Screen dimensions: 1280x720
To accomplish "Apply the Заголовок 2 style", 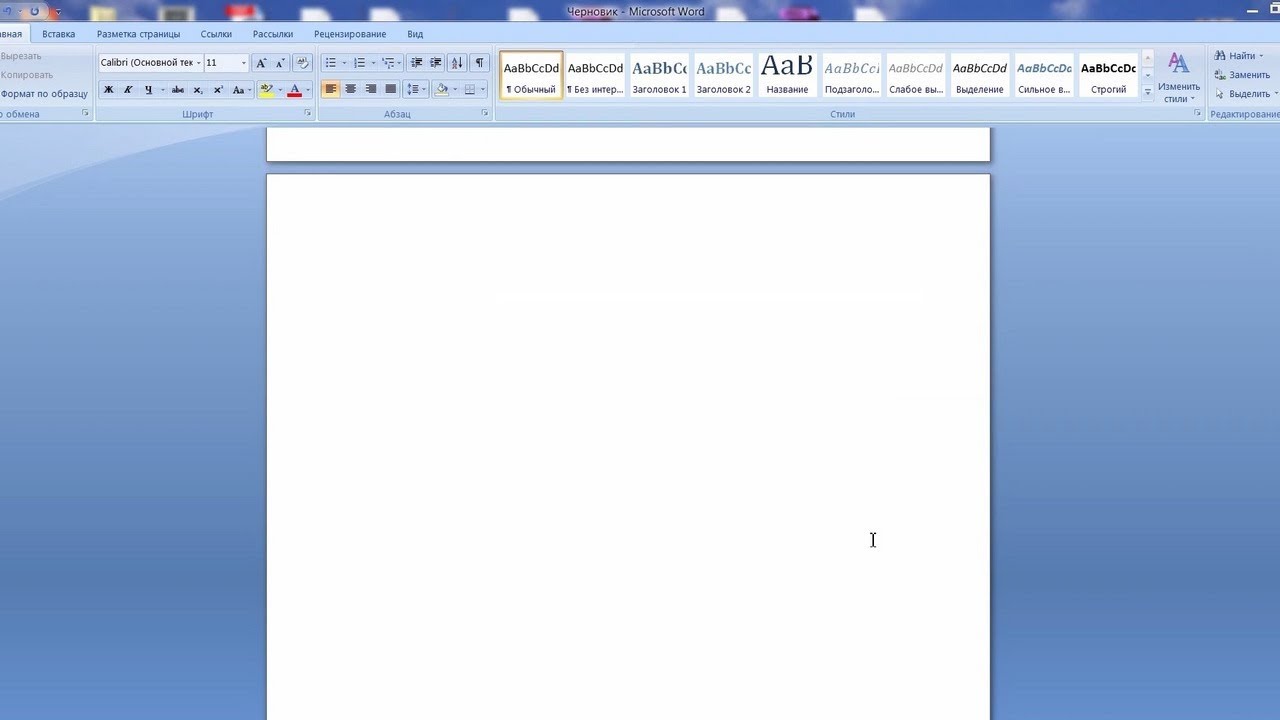I will (x=723, y=75).
